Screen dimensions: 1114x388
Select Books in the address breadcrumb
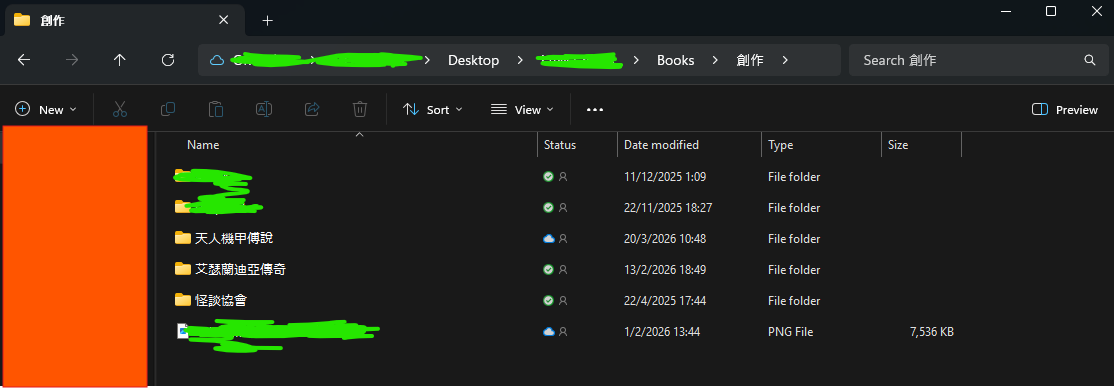(x=676, y=60)
